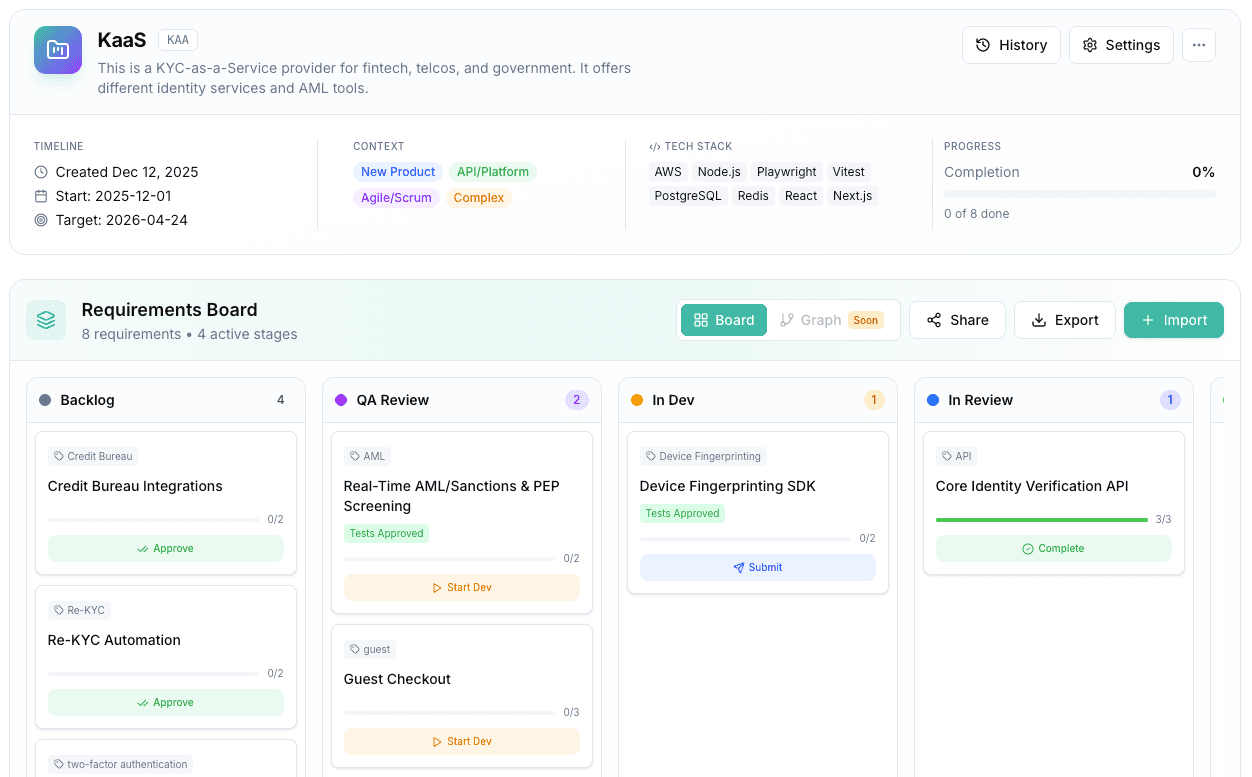Image resolution: width=1252 pixels, height=777 pixels.
Task: Mark Core Identity Verification API as Complete
Action: pyautogui.click(x=1054, y=548)
